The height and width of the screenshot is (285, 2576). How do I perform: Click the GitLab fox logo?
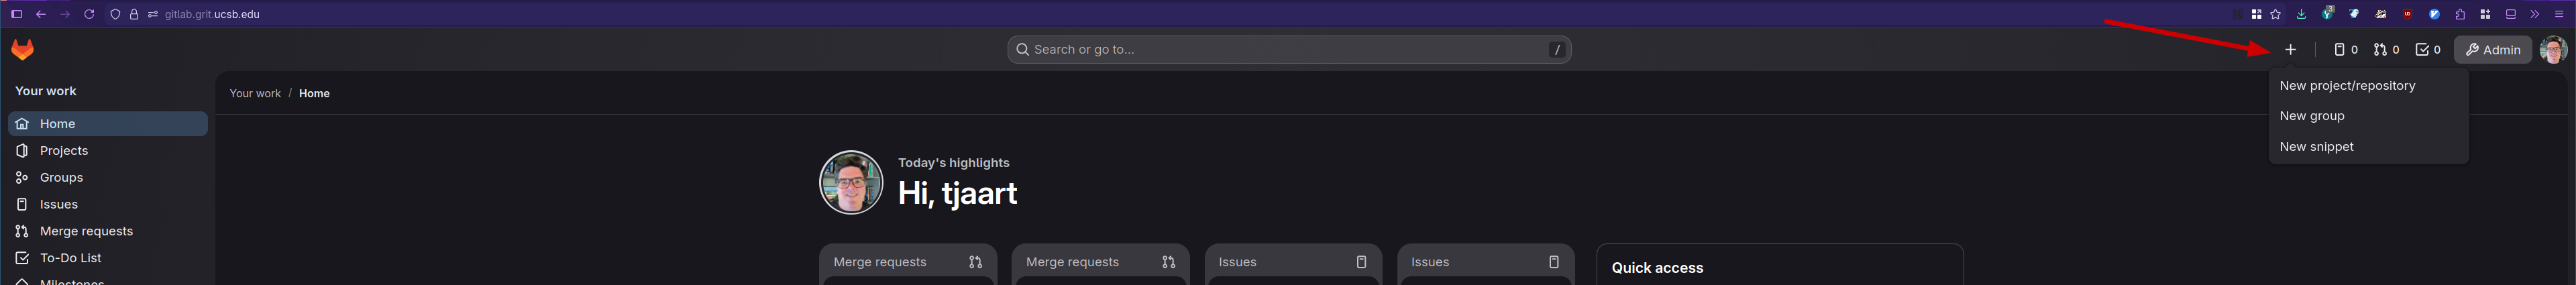[x=22, y=49]
